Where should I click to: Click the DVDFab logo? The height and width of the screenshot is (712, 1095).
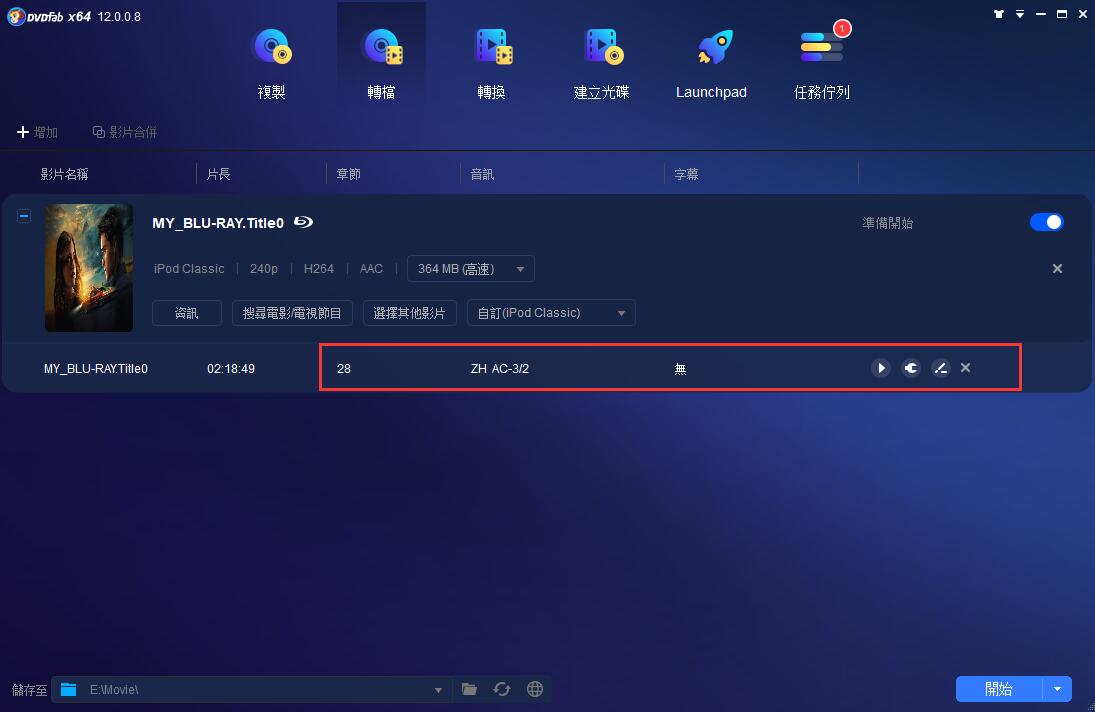click(49, 16)
